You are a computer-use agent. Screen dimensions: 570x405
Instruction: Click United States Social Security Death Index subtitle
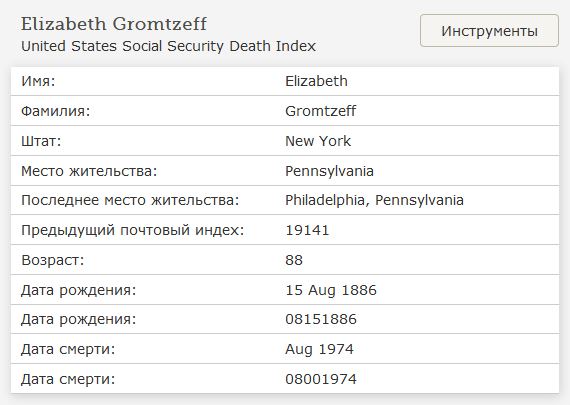168,46
